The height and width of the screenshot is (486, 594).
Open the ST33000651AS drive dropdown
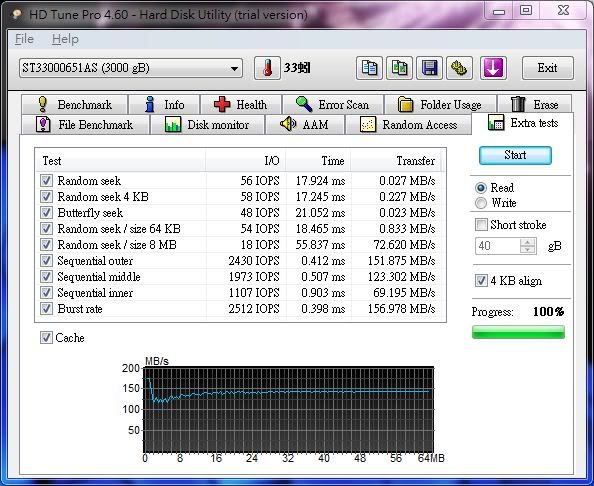(x=131, y=68)
